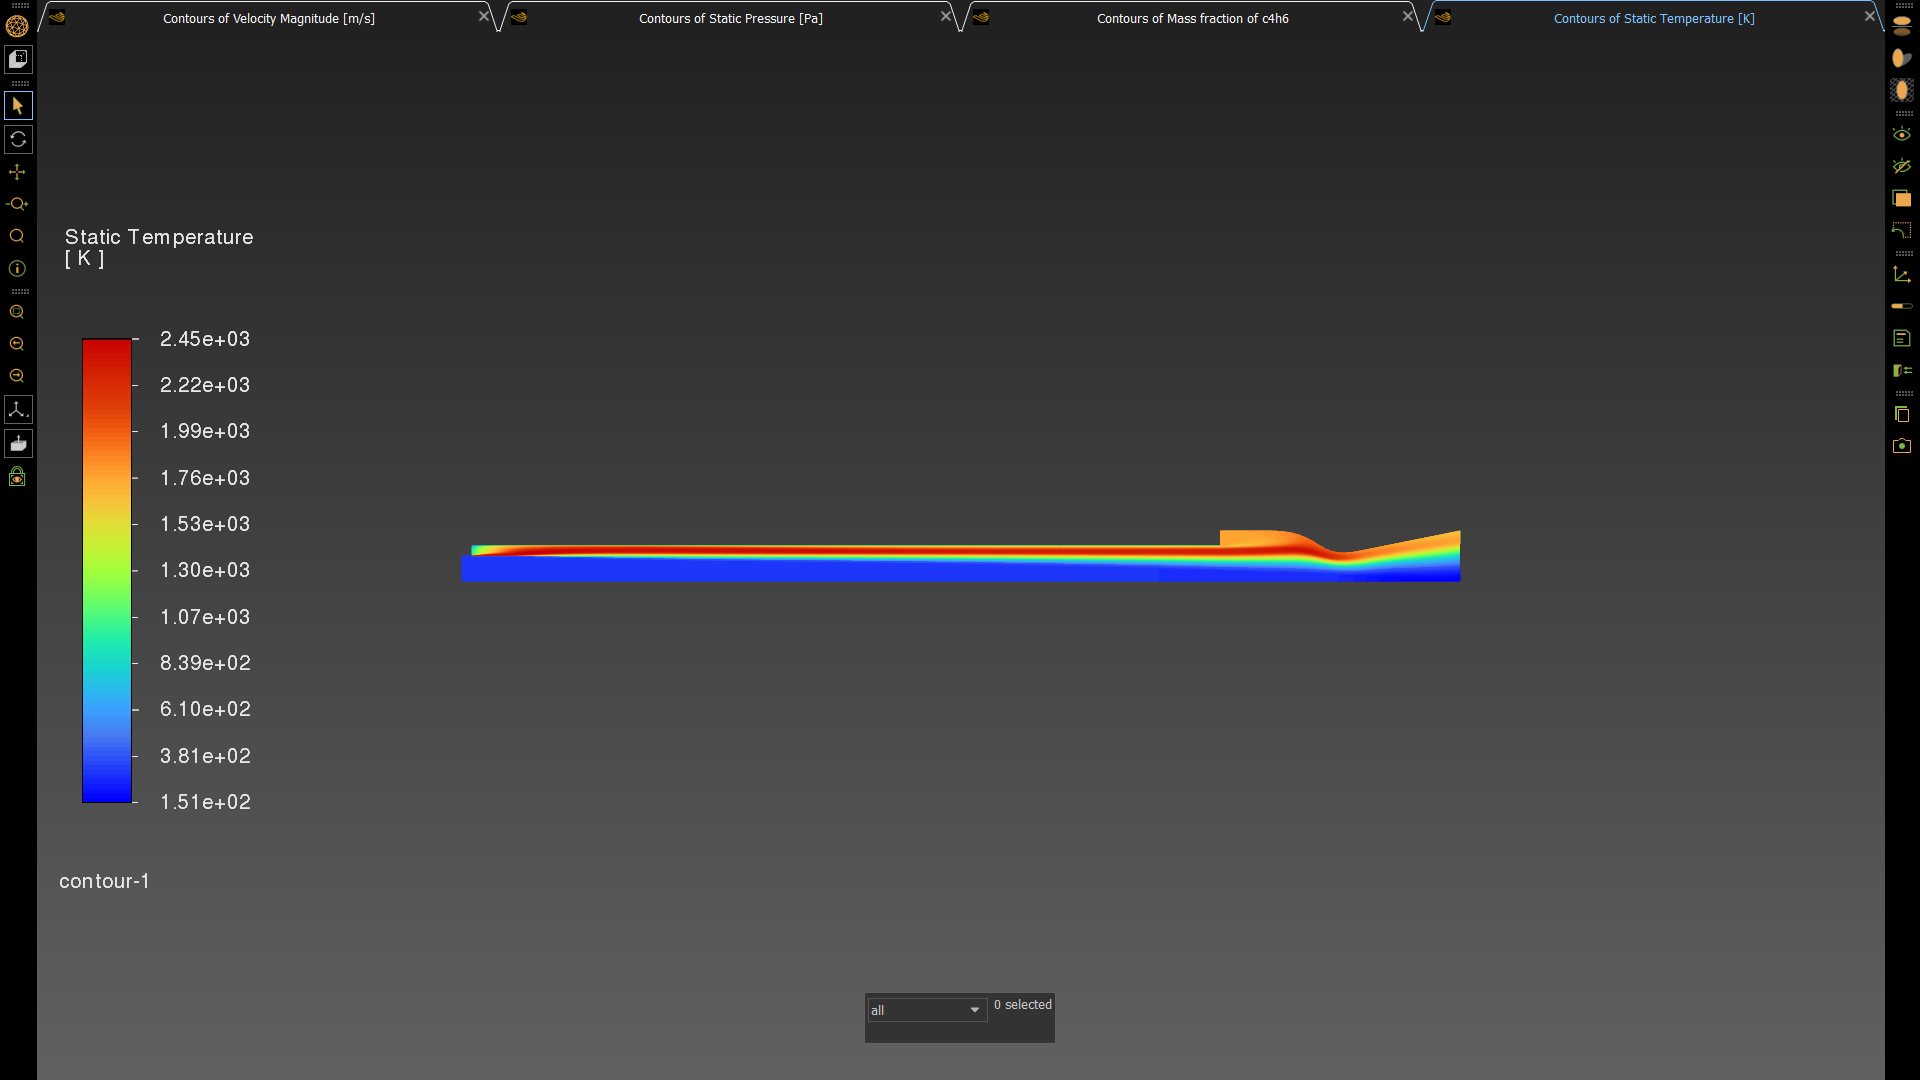Click the temperature color legend bar
Screen dimensions: 1920x1080
107,570
